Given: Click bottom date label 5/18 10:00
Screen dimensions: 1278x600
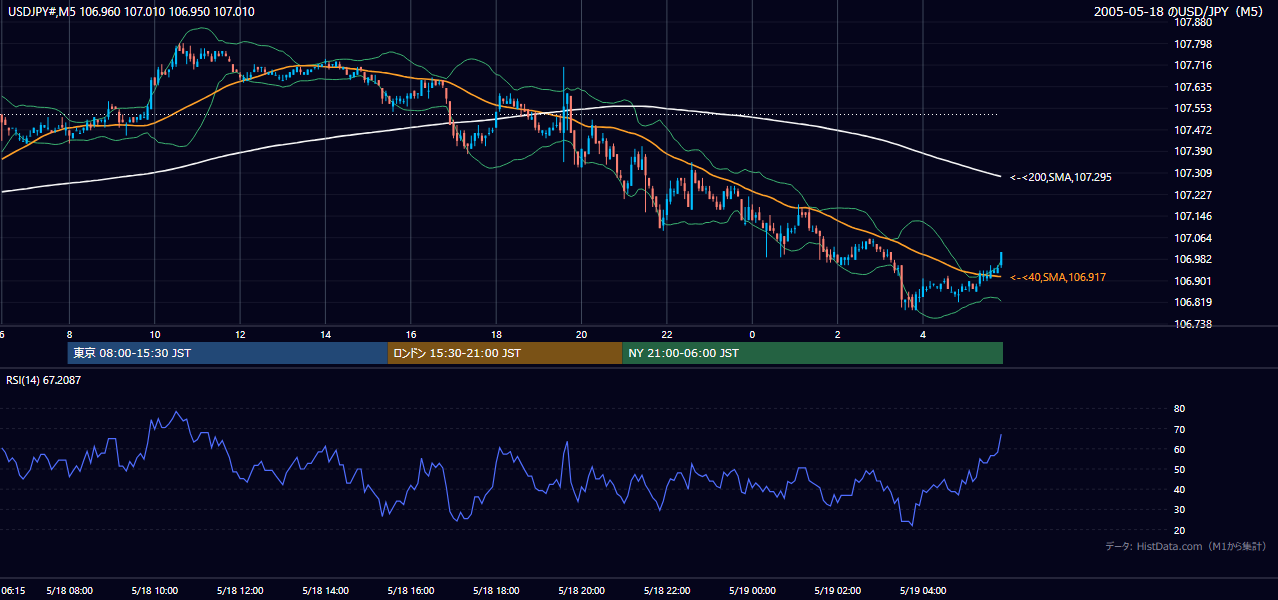Looking at the screenshot, I should coord(155,590).
